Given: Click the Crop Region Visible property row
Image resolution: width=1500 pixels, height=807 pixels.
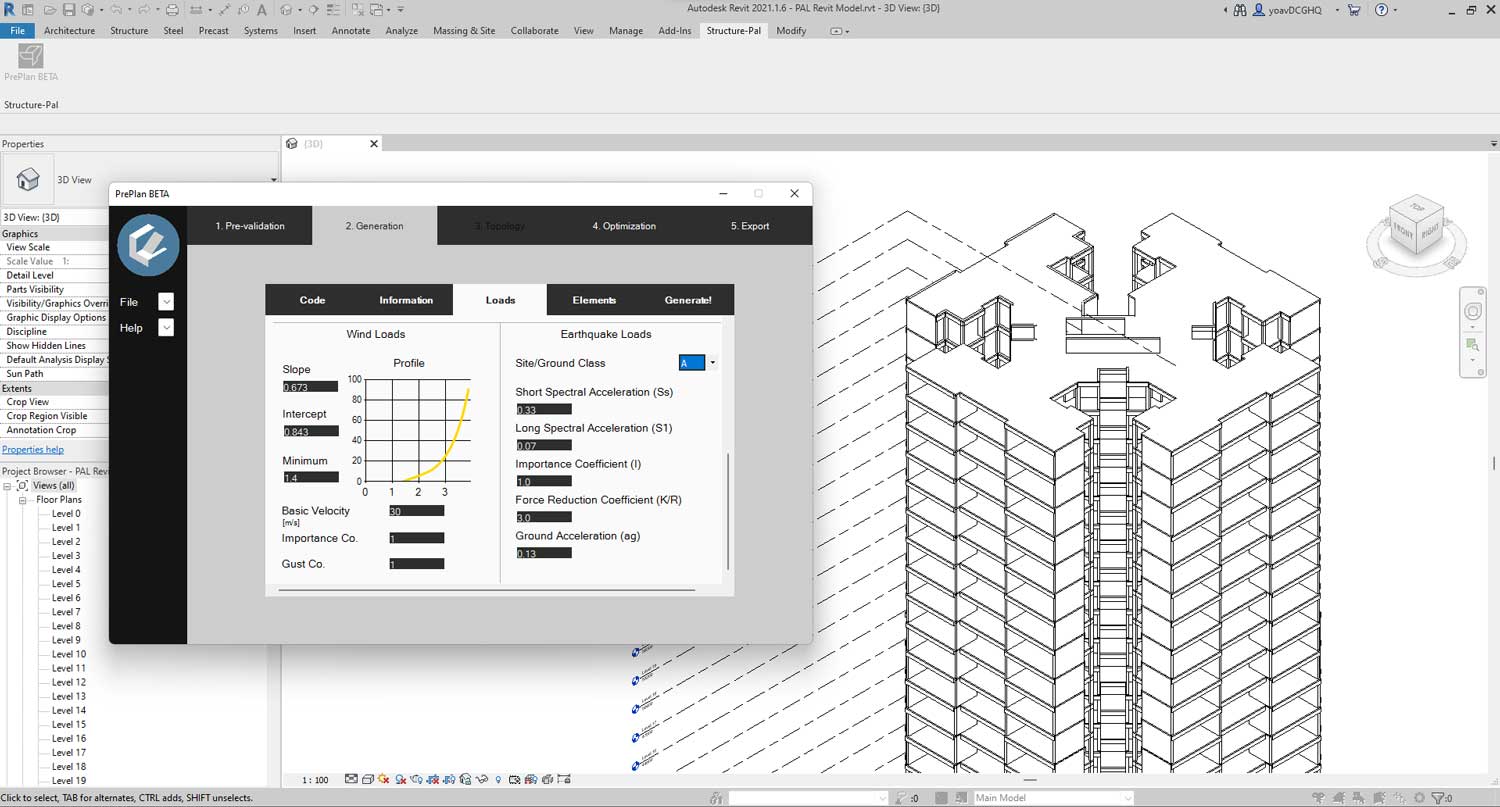Looking at the screenshot, I should pos(55,416).
